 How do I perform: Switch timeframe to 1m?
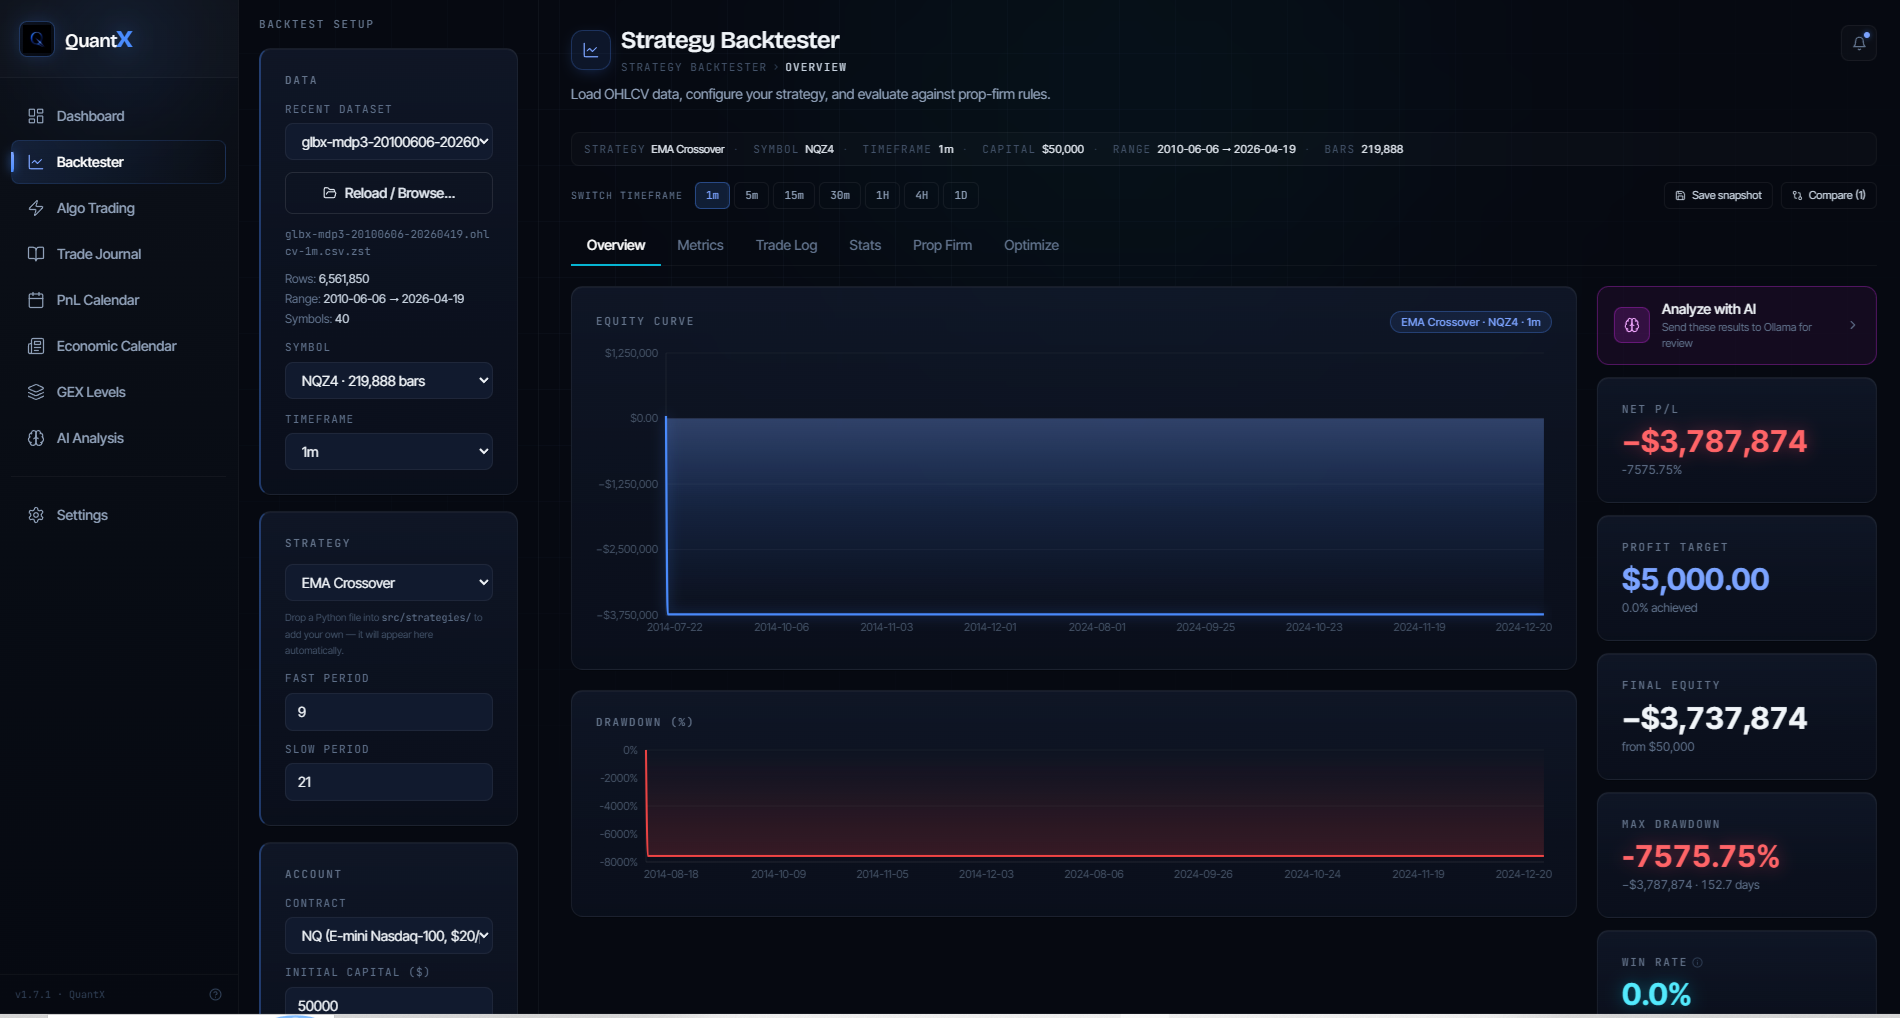pyautogui.click(x=712, y=196)
